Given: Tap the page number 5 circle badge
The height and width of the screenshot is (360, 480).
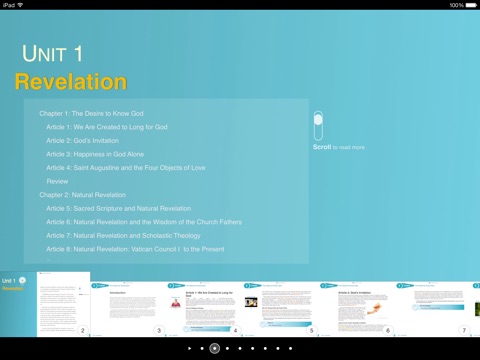Looking at the screenshot, I should pos(312,330).
